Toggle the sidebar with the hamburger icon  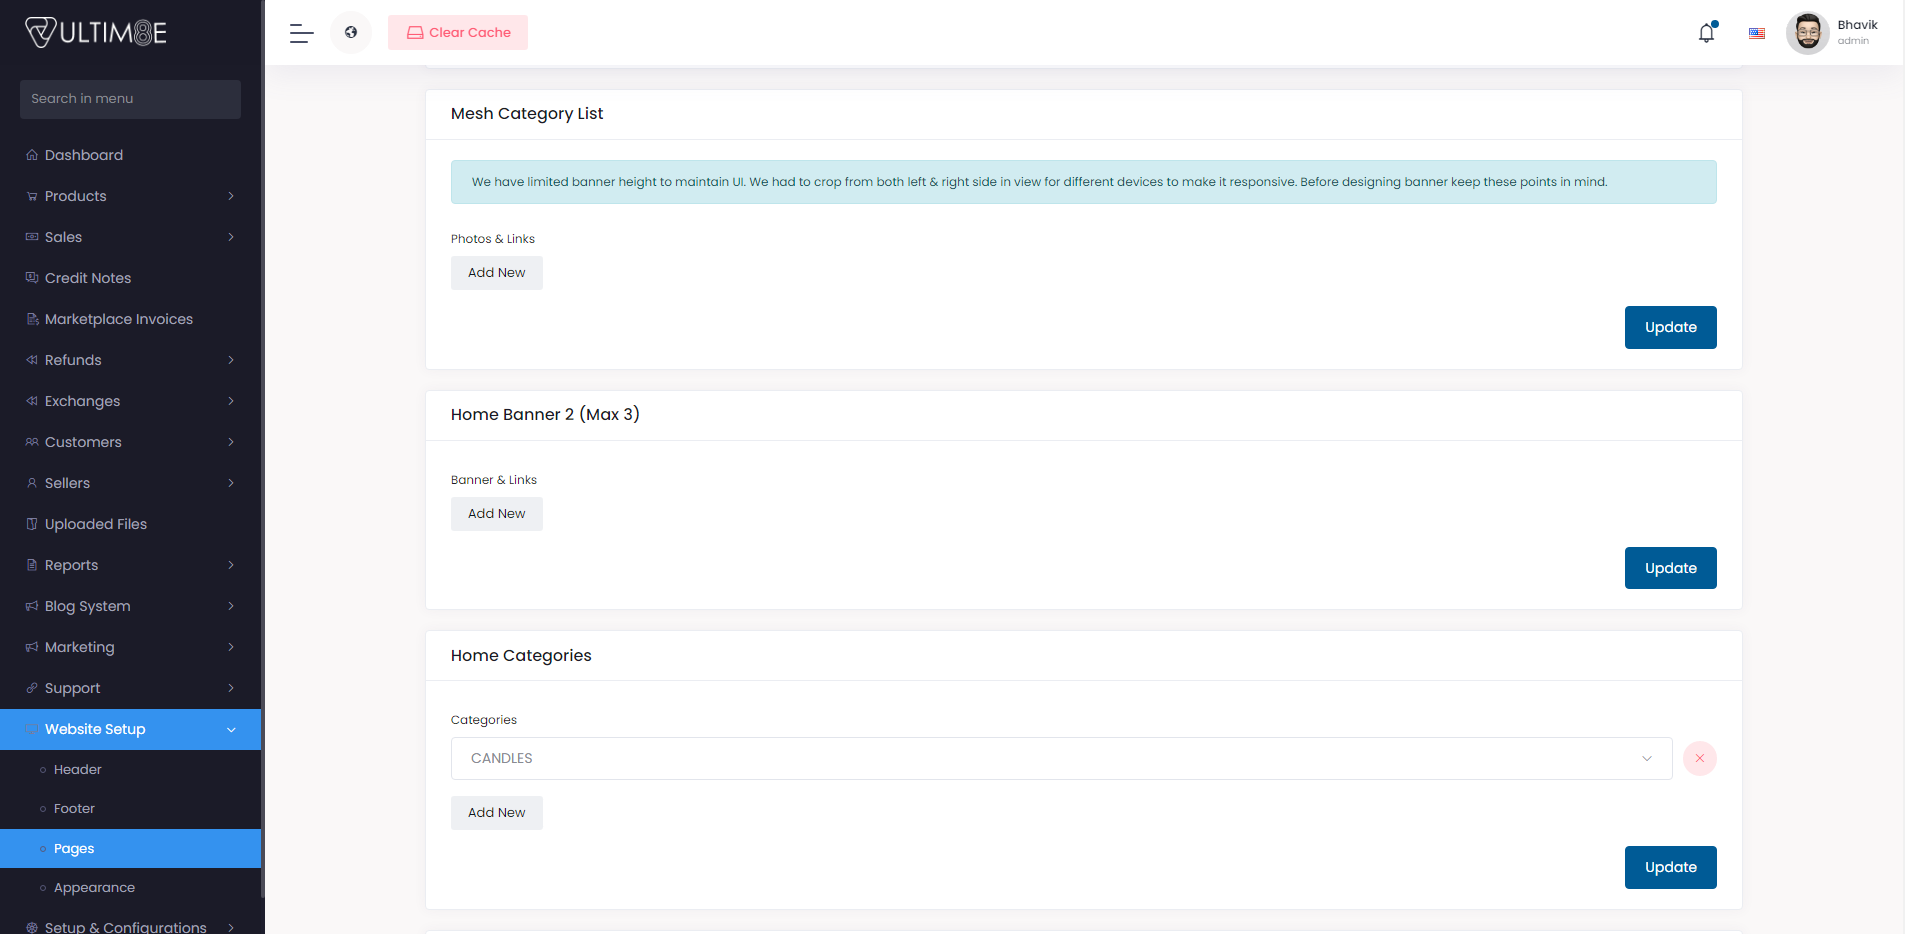[300, 33]
